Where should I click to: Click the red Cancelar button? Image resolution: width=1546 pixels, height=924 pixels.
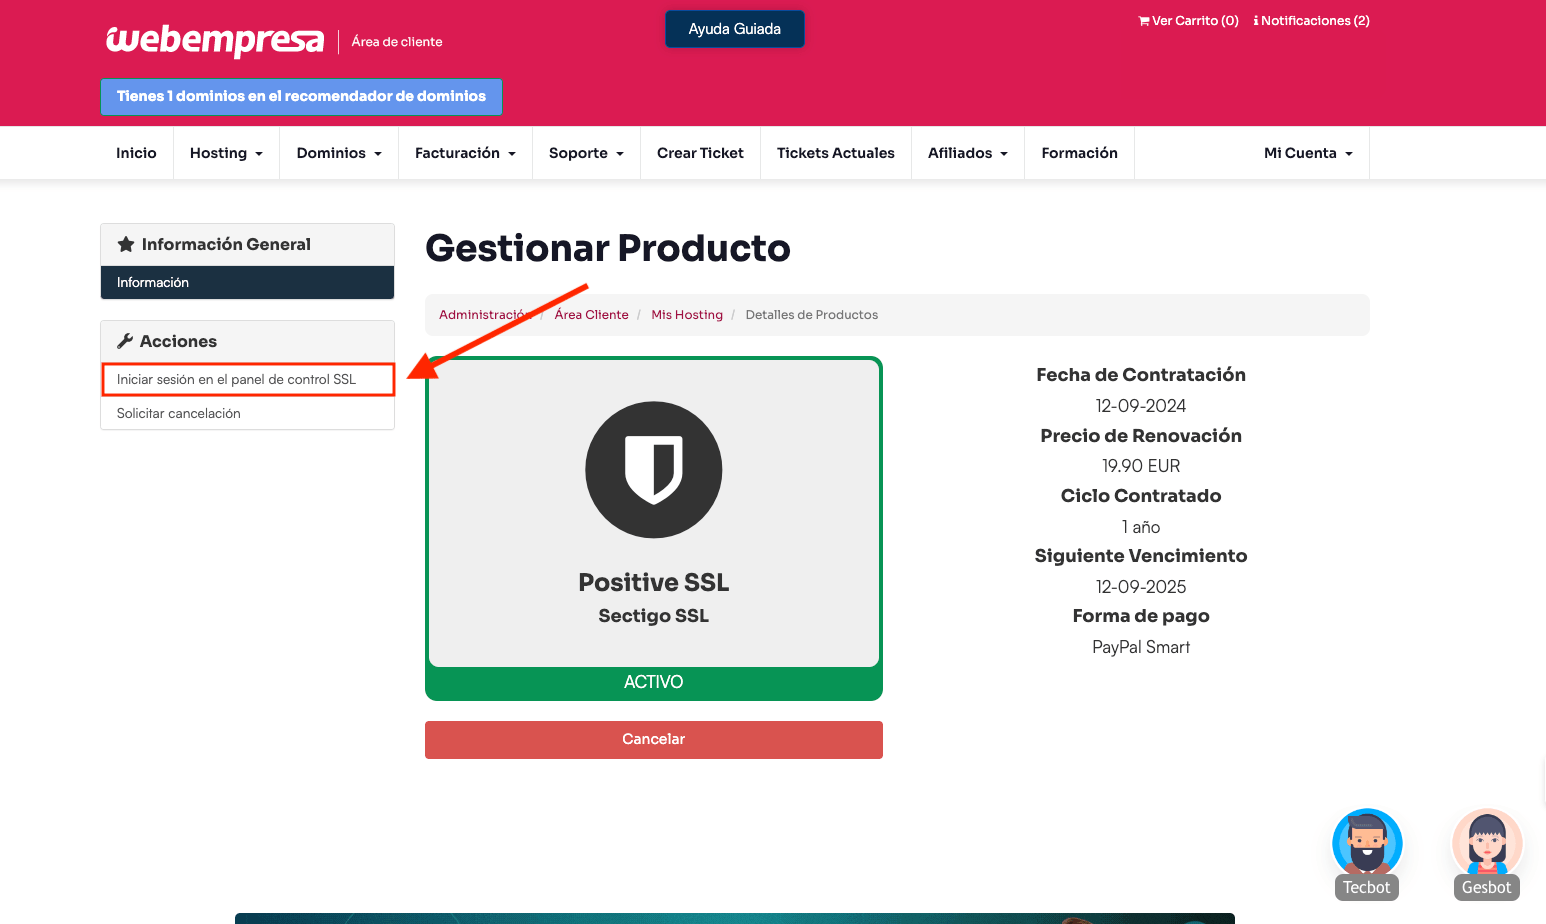654,740
